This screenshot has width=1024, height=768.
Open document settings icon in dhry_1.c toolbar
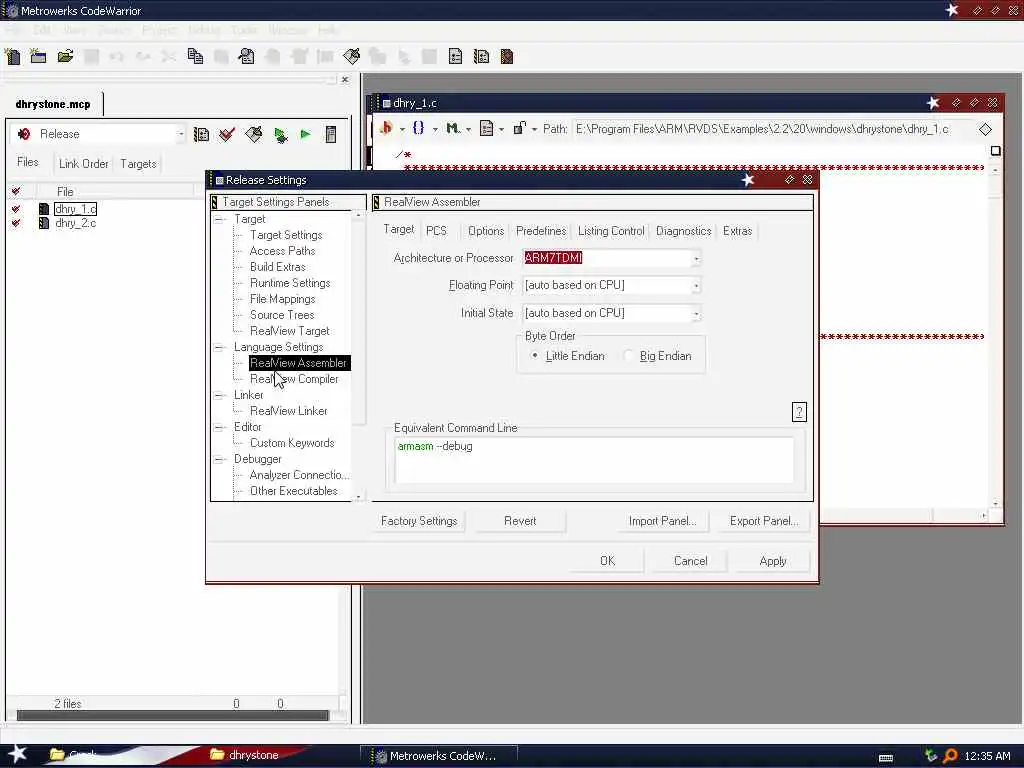(487, 129)
